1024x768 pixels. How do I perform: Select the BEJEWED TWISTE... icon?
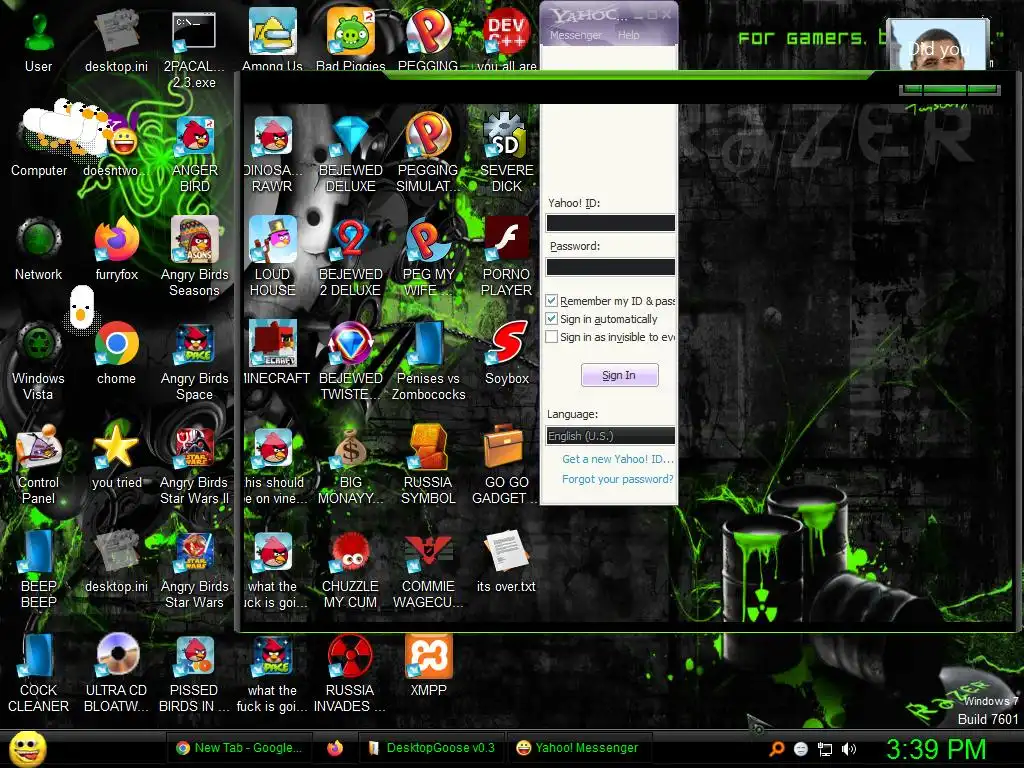pos(351,360)
